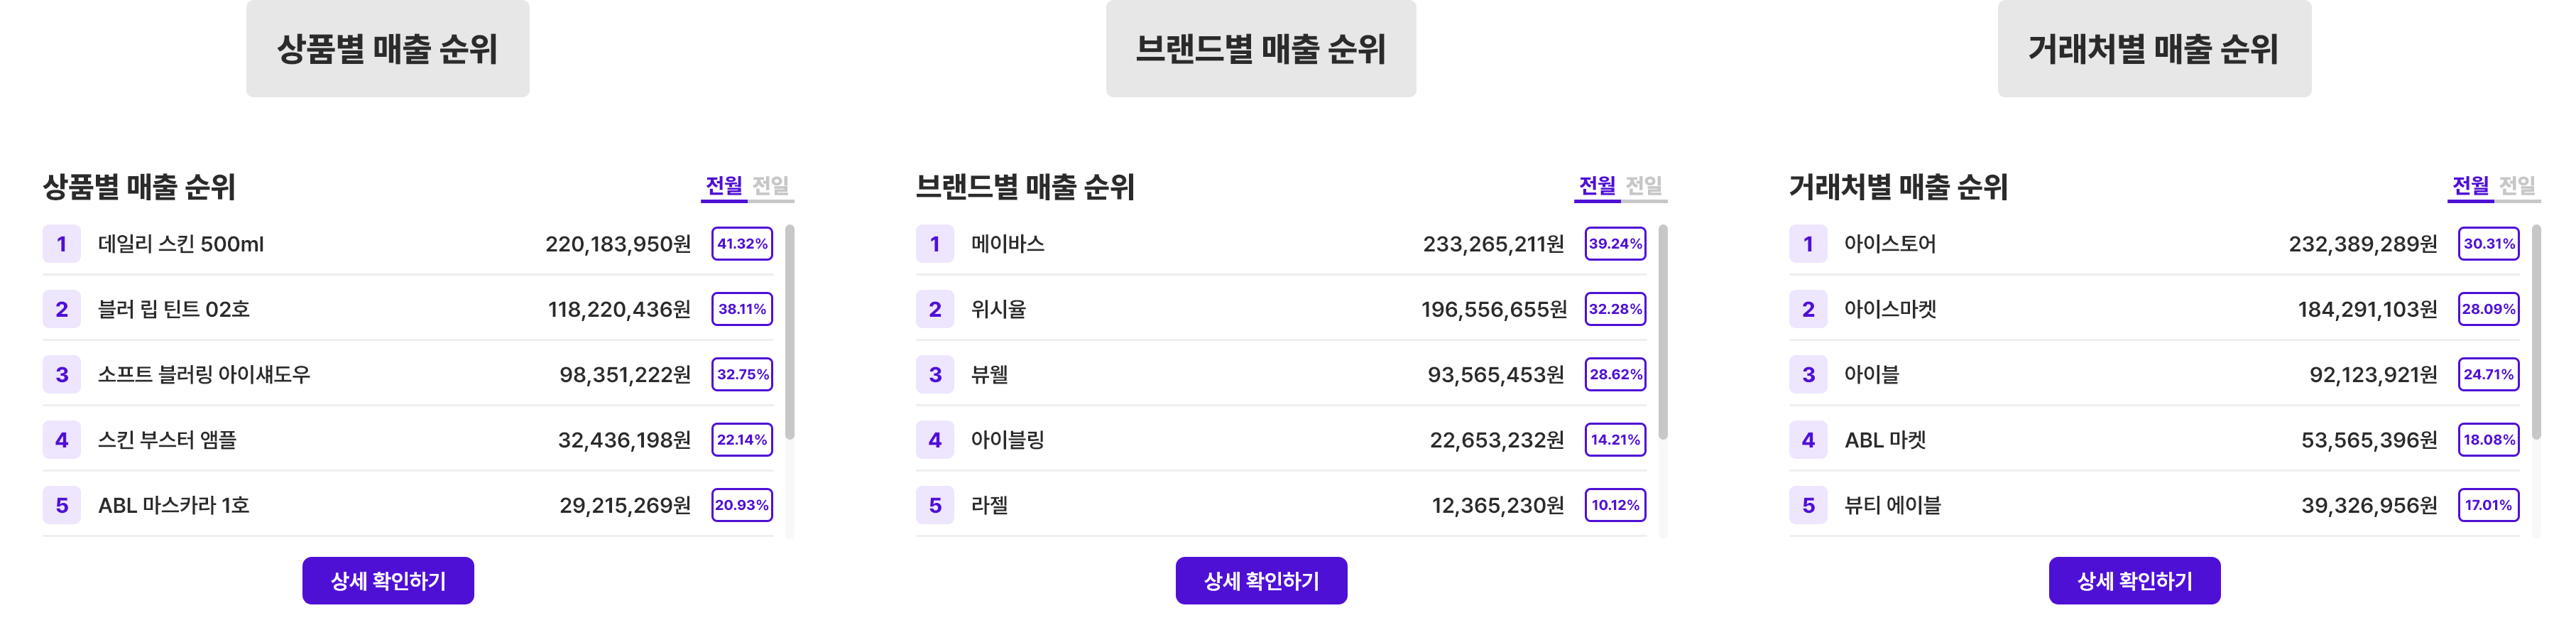
Task: Click 41.32% percentage badge for top product
Action: click(x=742, y=244)
